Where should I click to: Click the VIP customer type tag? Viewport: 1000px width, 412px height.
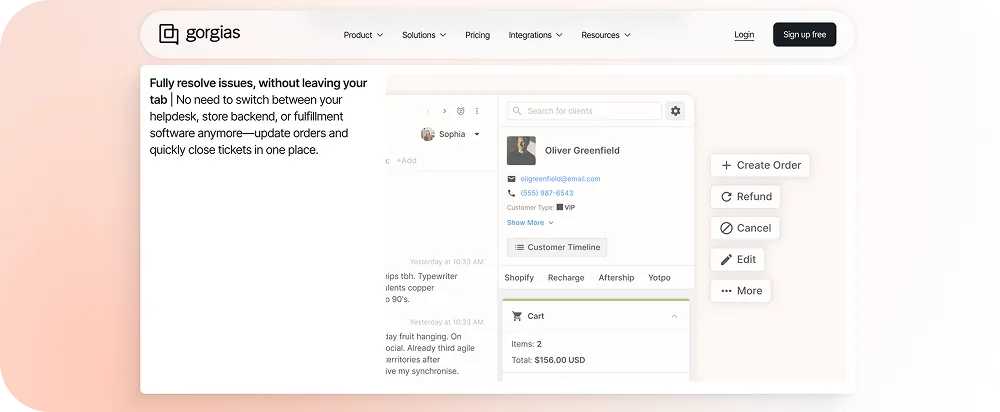pyautogui.click(x=566, y=207)
